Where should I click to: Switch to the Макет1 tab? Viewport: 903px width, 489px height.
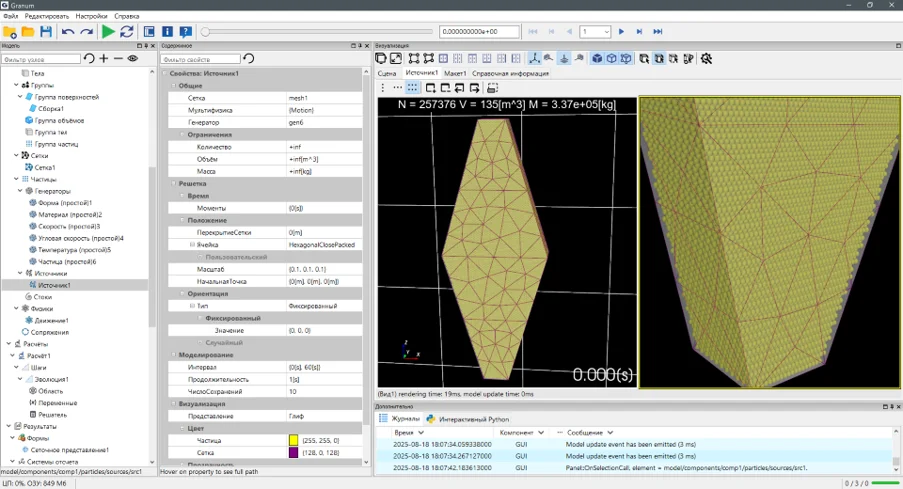coord(455,74)
